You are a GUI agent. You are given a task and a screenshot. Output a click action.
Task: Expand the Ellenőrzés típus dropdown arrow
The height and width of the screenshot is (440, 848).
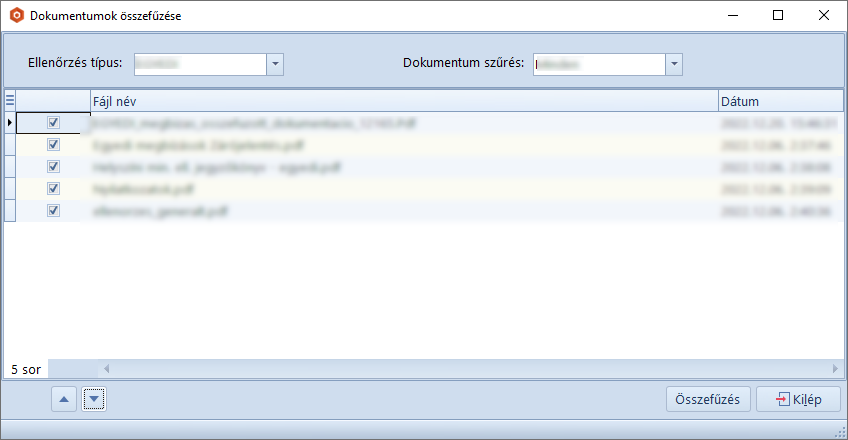click(x=276, y=64)
